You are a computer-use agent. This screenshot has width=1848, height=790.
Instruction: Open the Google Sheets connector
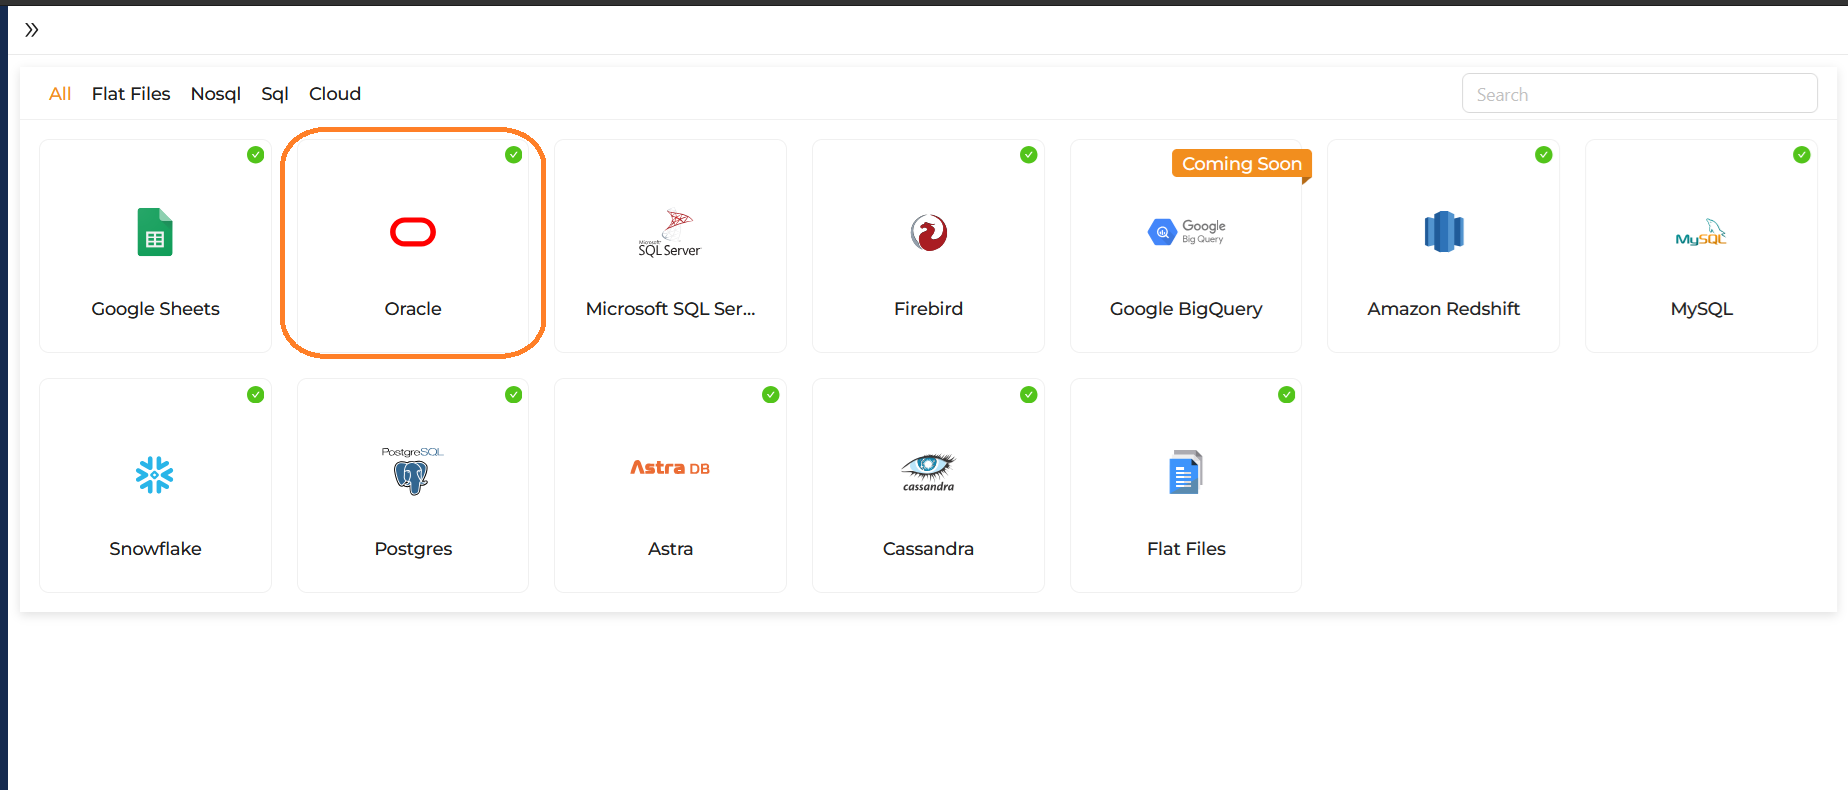[x=154, y=245]
